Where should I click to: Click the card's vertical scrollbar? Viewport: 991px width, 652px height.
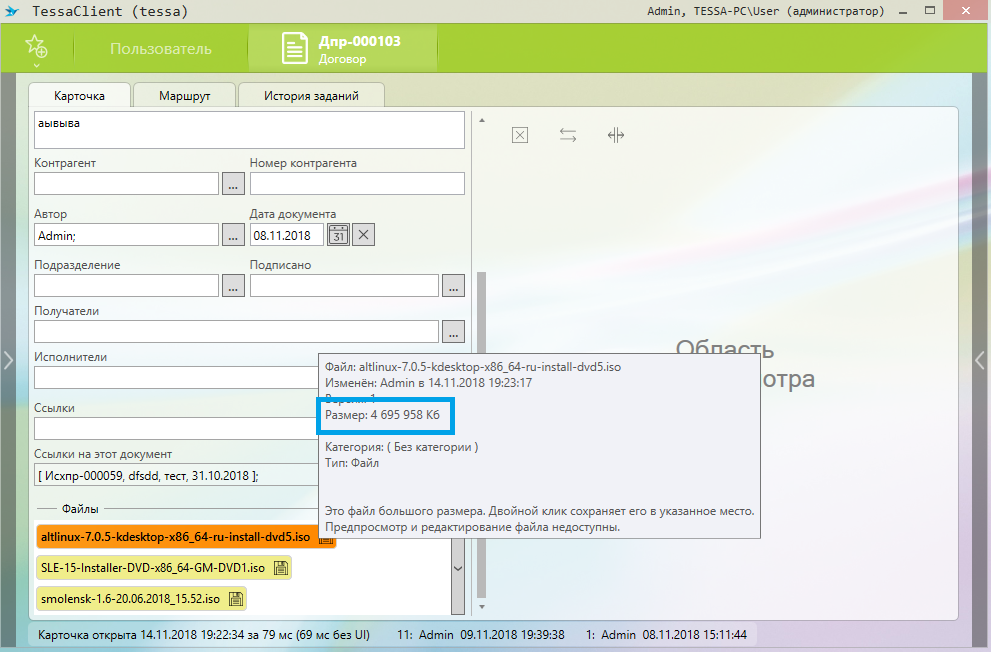tap(480, 430)
